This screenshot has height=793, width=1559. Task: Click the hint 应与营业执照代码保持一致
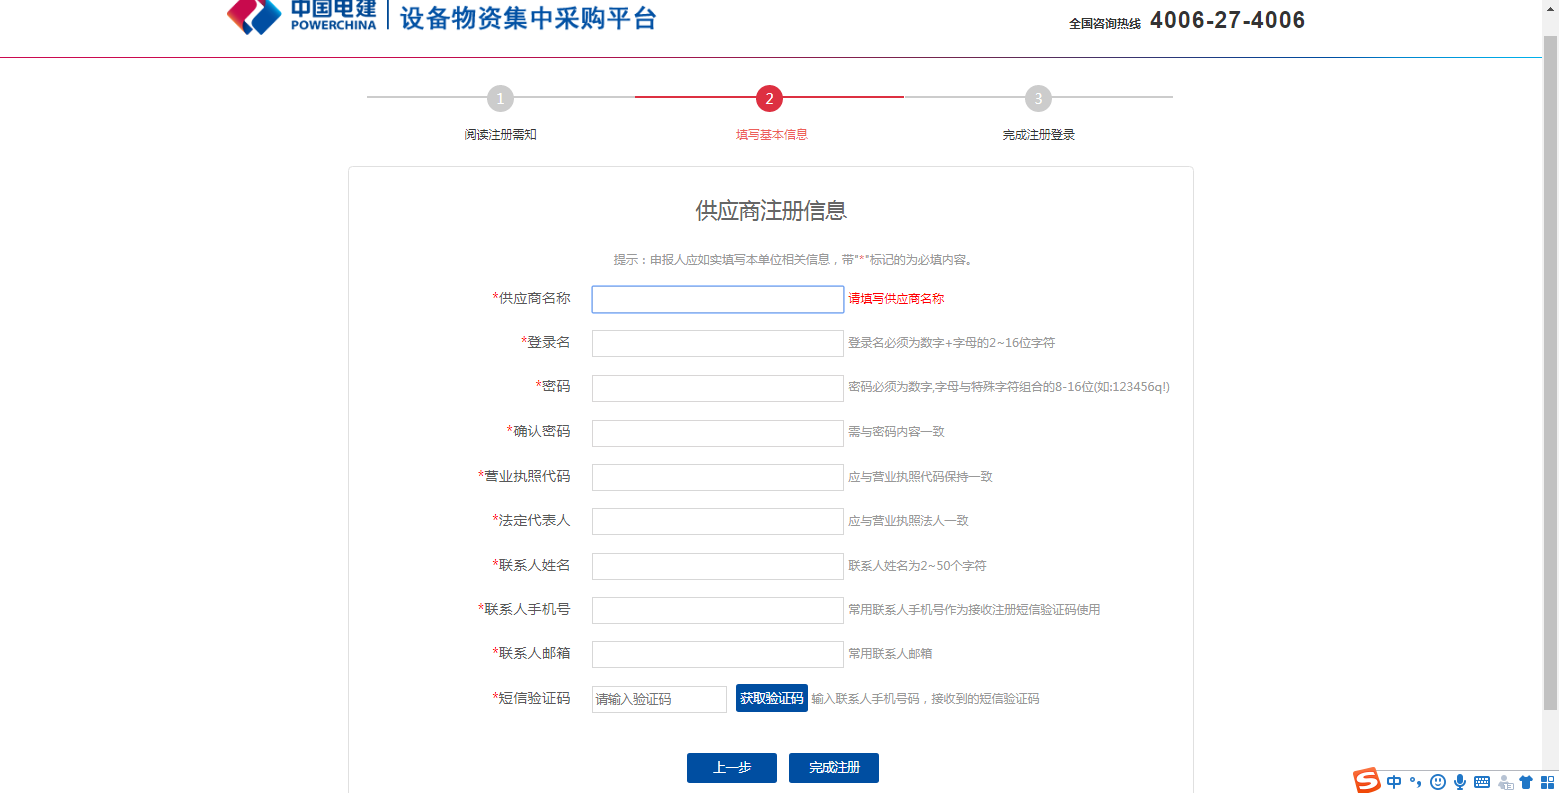click(920, 477)
